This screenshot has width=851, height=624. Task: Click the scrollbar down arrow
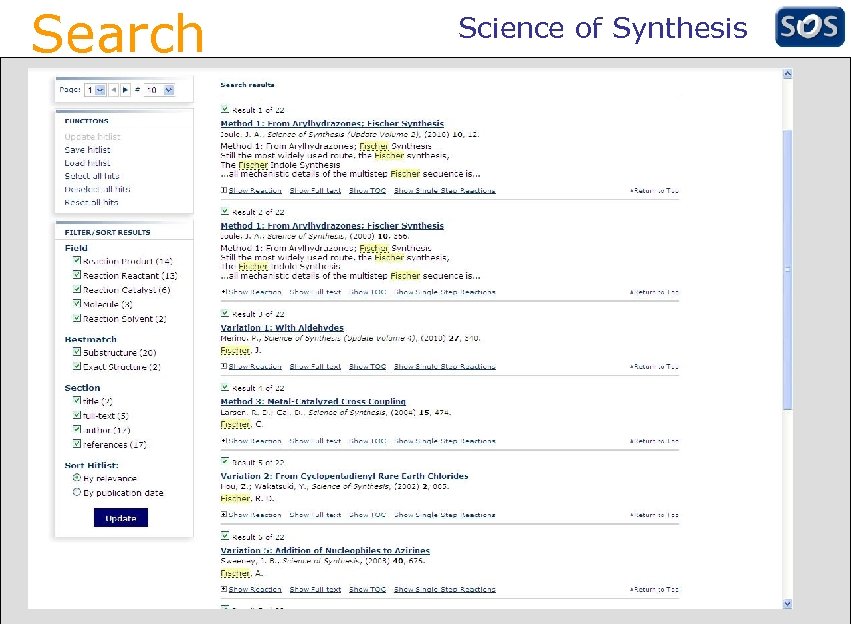pos(788,603)
